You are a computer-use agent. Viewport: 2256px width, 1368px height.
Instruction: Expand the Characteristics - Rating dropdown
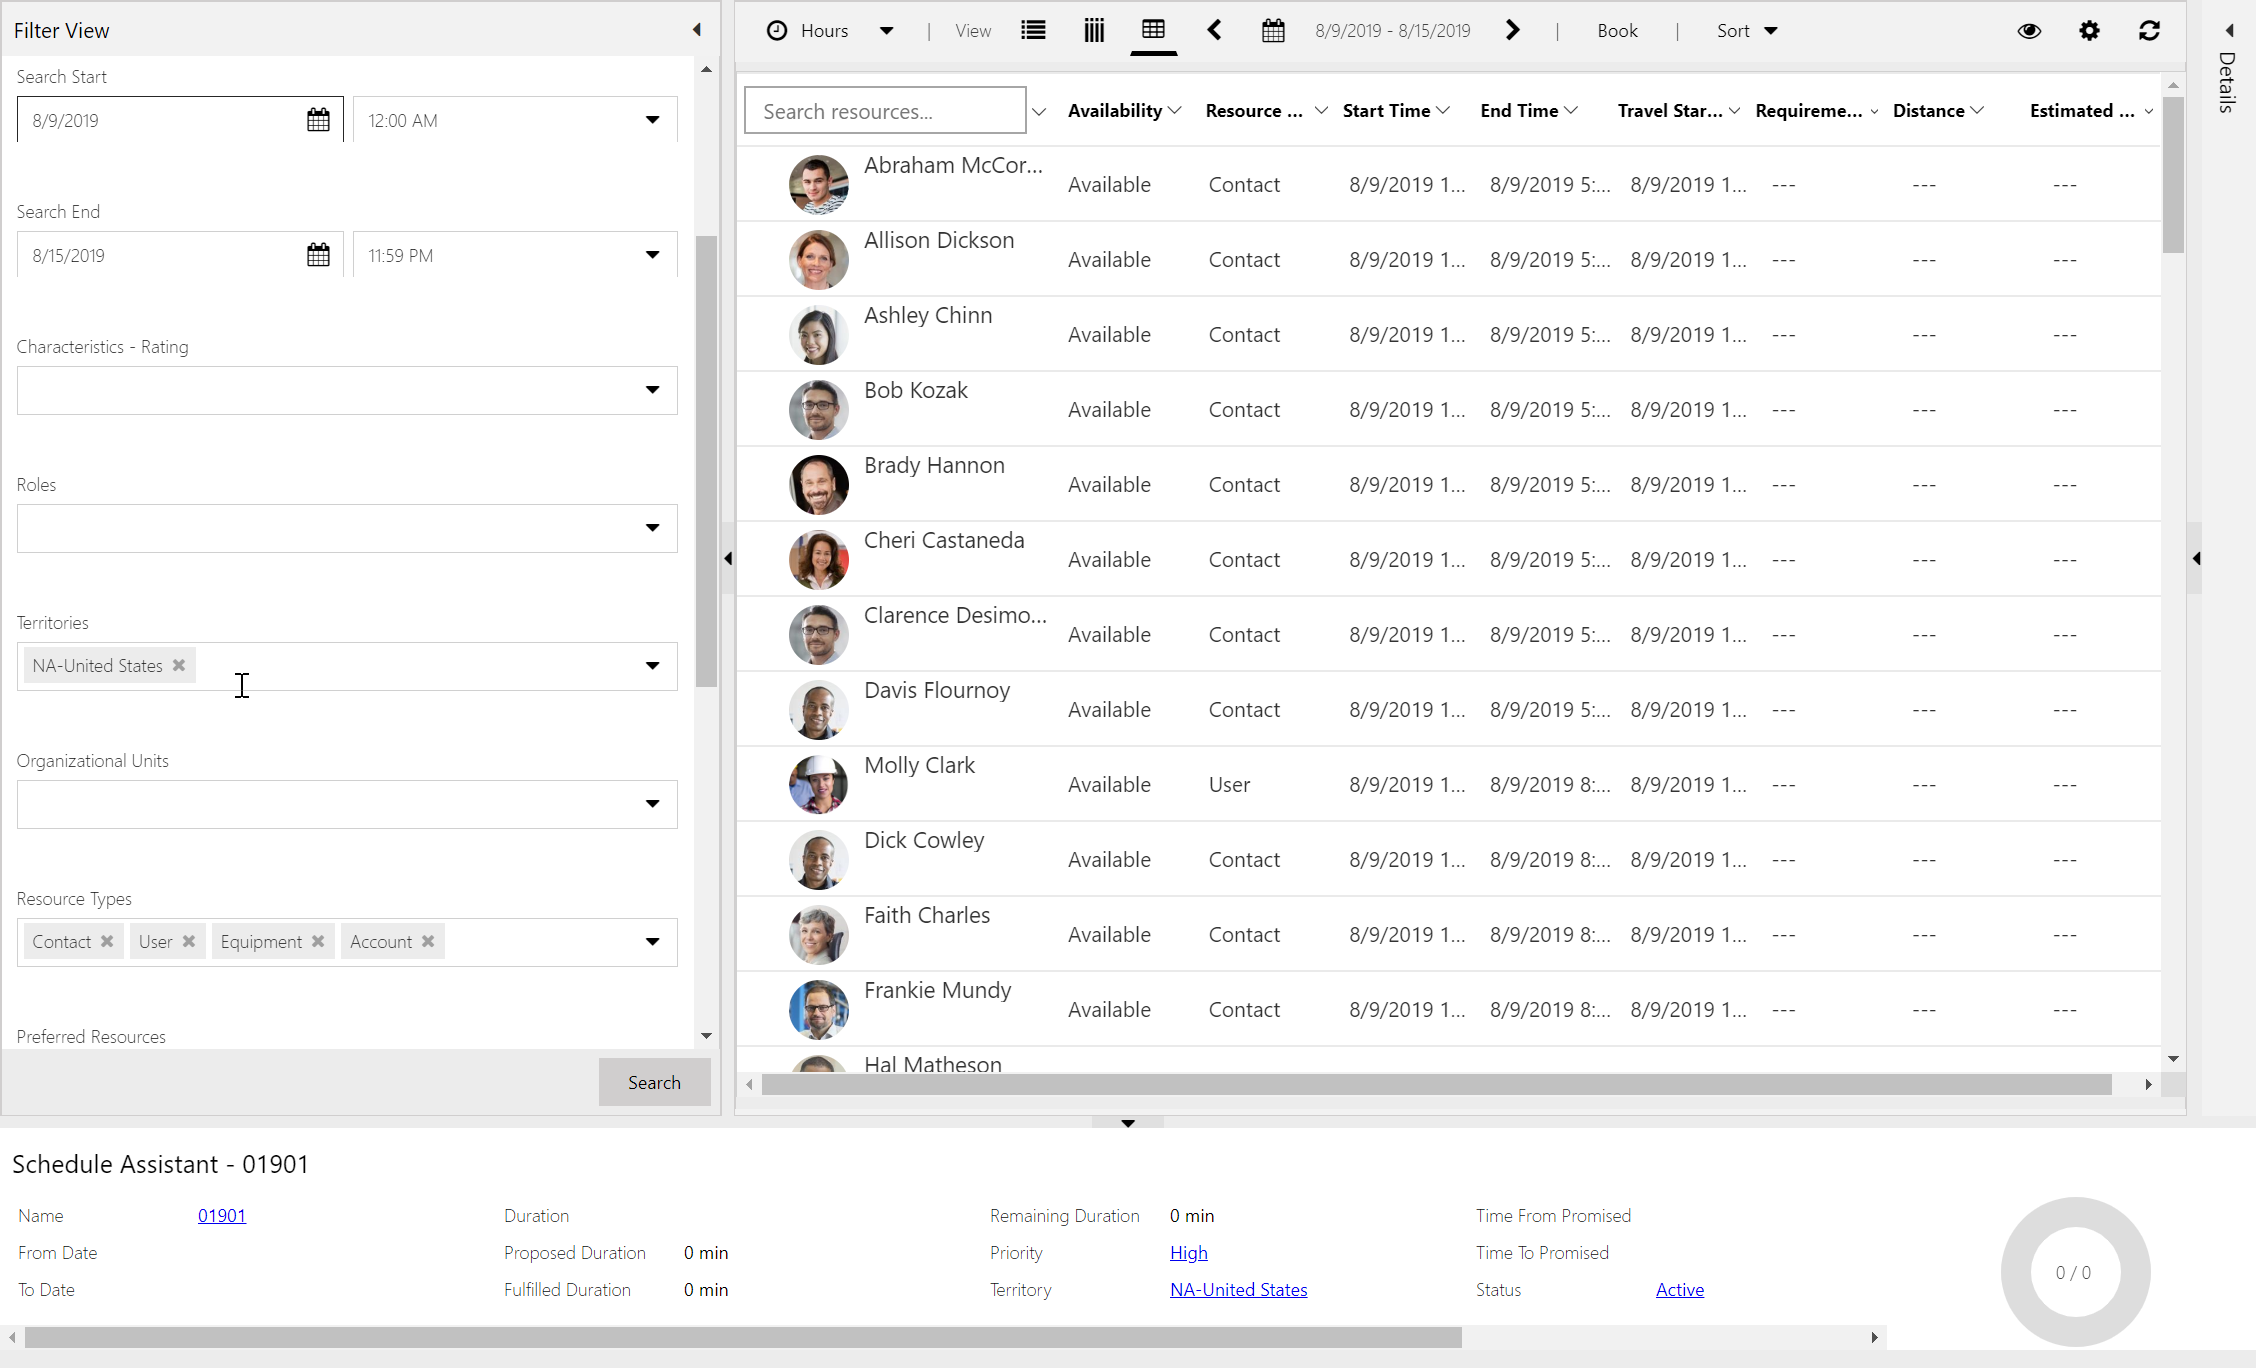(x=653, y=388)
